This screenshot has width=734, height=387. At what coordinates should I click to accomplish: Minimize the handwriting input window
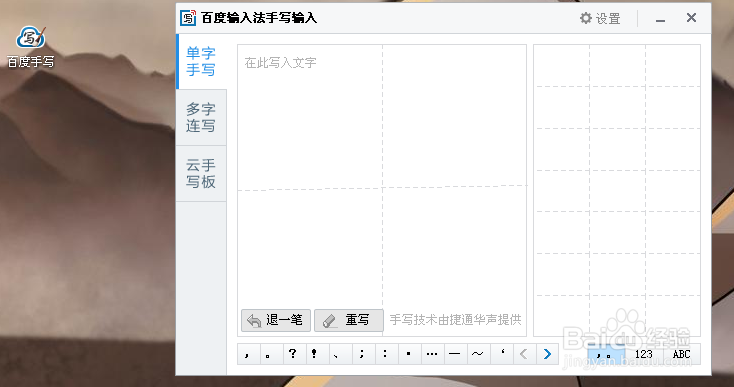pyautogui.click(x=661, y=19)
